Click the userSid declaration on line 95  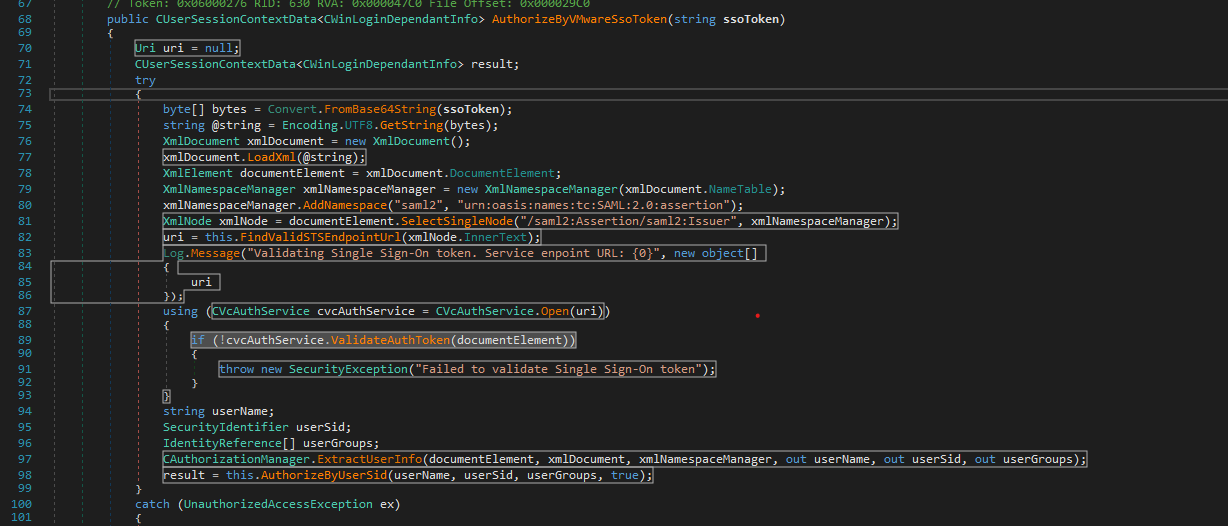(x=318, y=427)
